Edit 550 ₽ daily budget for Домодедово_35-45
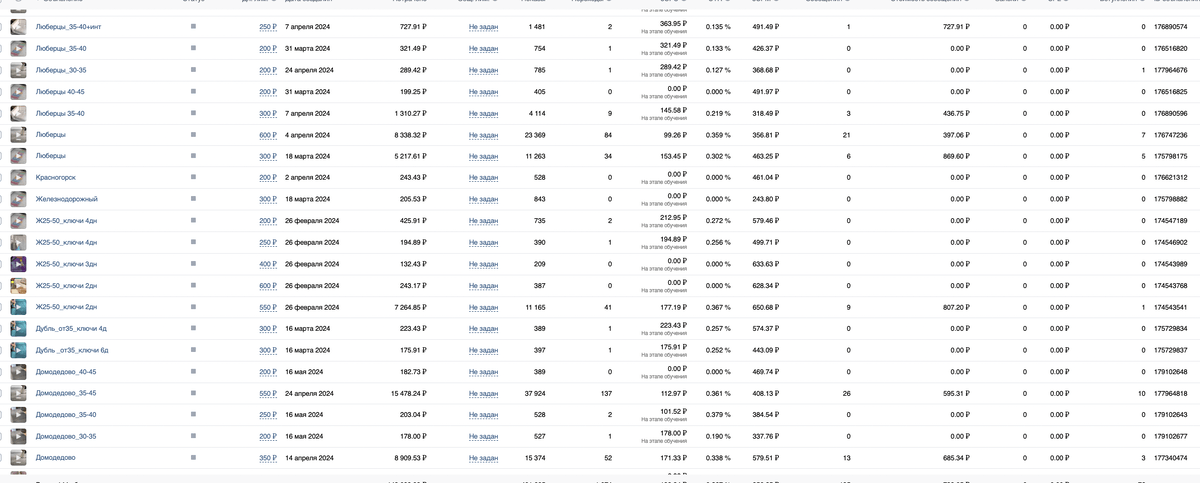Screen dimensions: 1200x483 click(267, 393)
